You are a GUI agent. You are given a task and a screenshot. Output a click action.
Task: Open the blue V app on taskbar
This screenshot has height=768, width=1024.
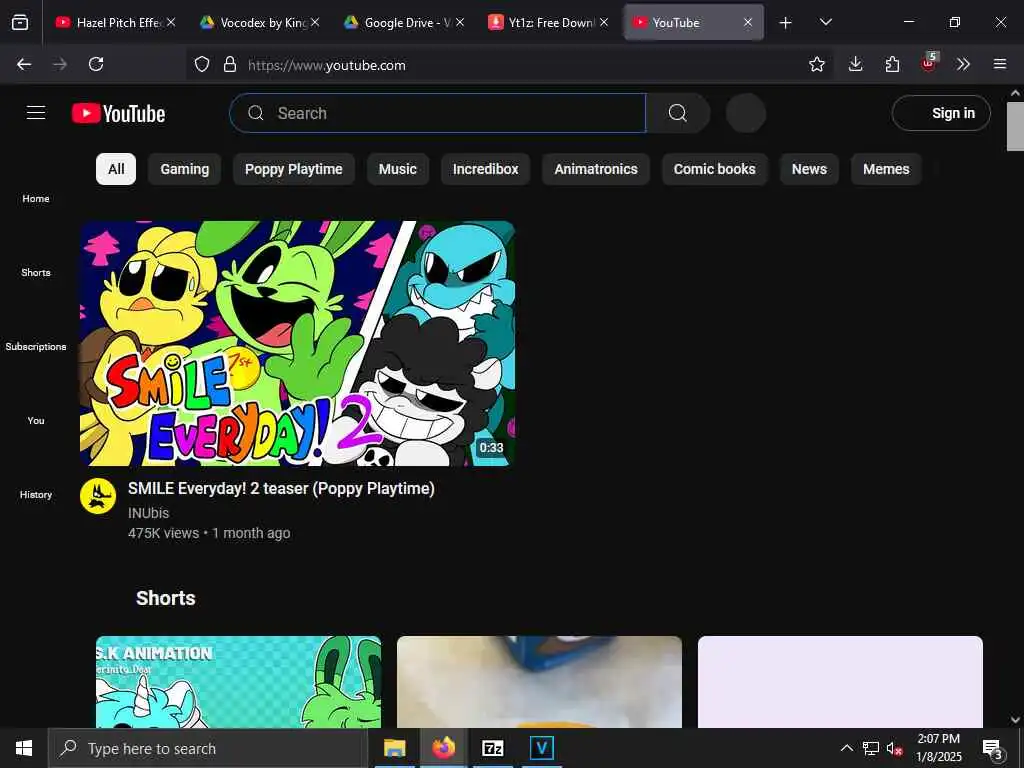[x=541, y=748]
